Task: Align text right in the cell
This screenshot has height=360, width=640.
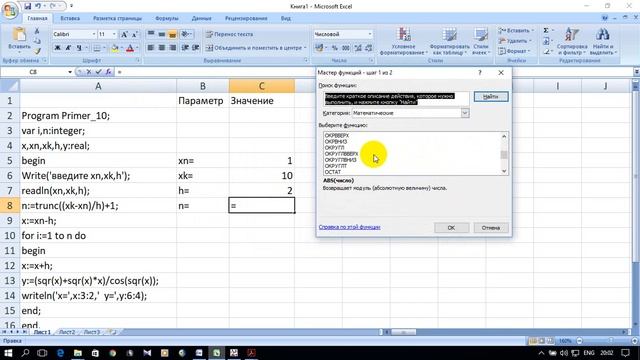Action: click(x=172, y=48)
